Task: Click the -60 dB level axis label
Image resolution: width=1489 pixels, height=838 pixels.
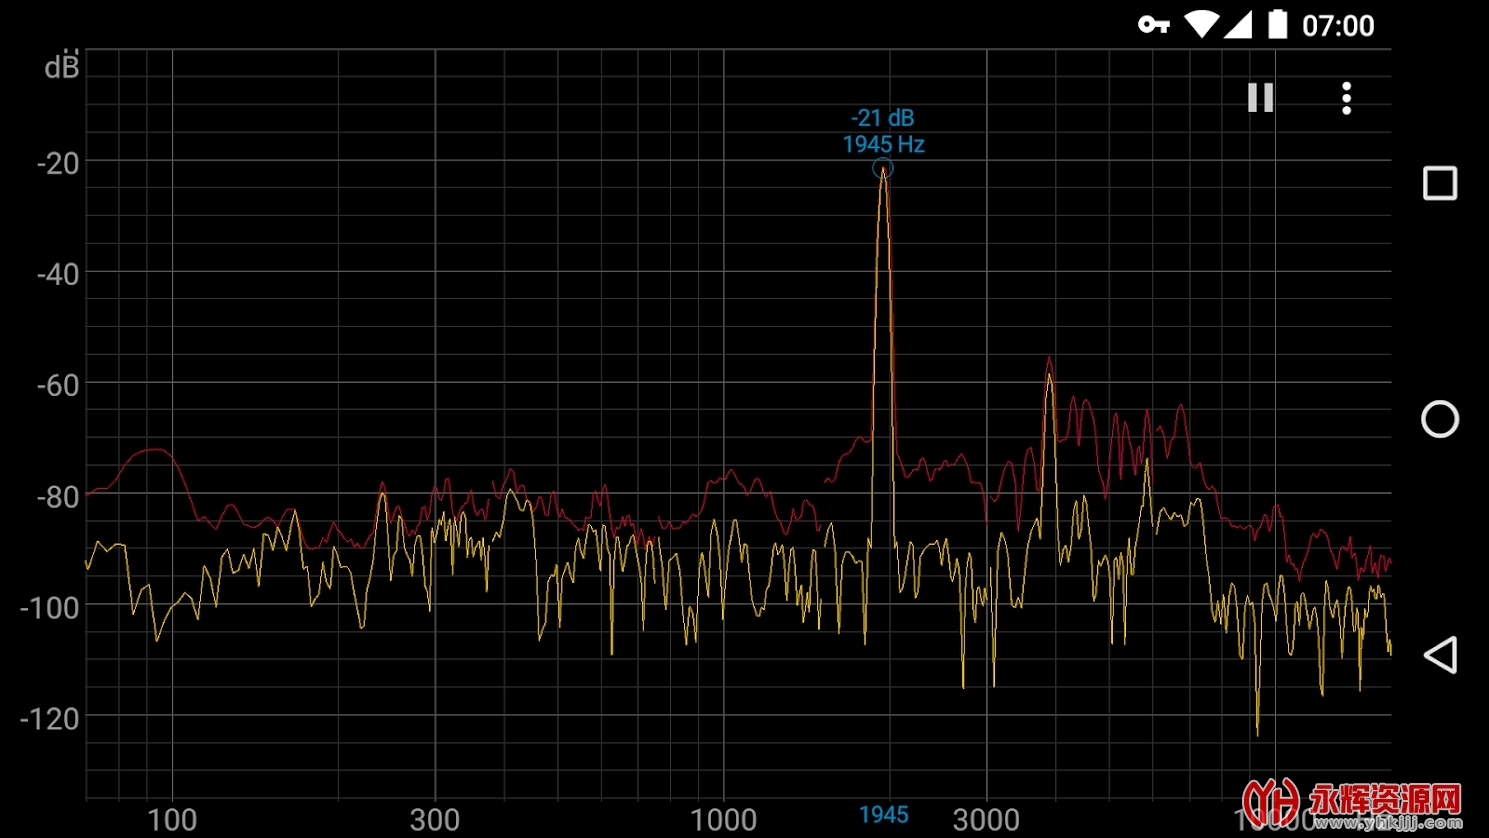Action: coord(58,385)
